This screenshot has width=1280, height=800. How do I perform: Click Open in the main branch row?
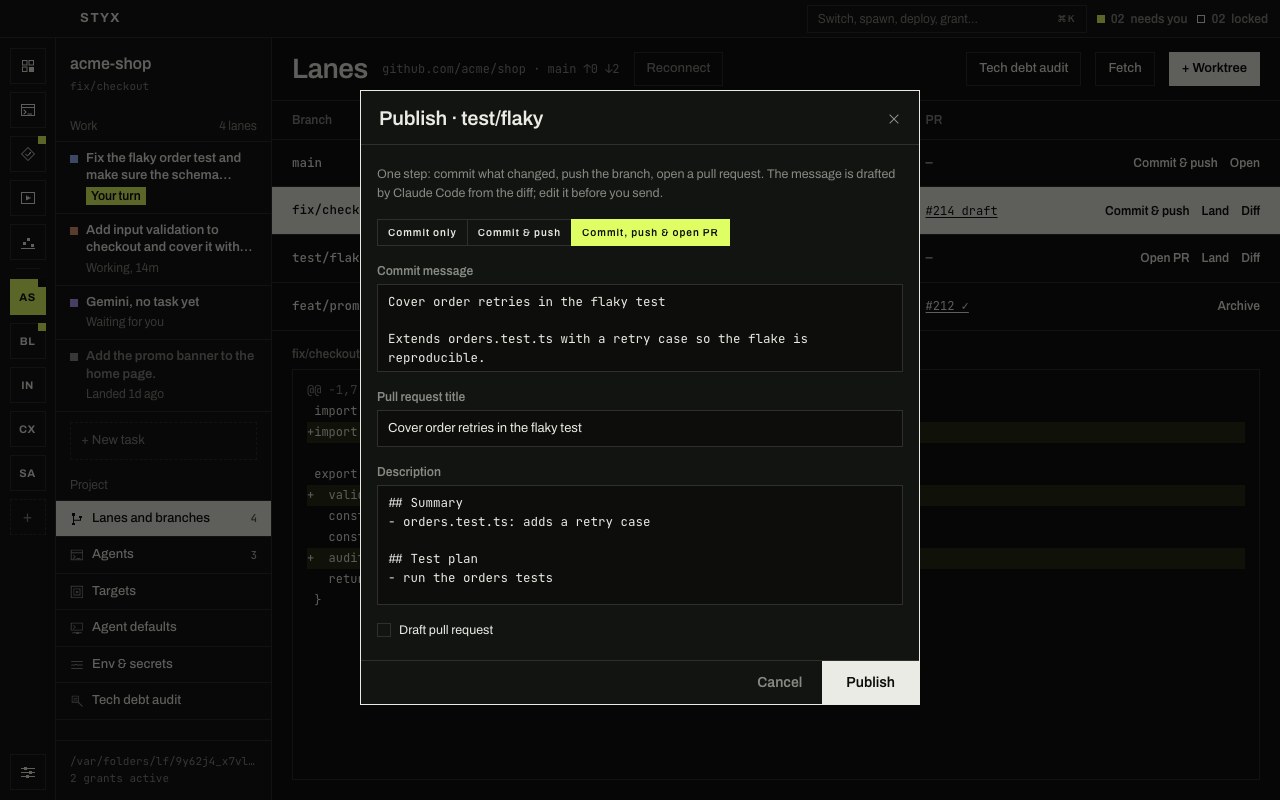click(1245, 163)
